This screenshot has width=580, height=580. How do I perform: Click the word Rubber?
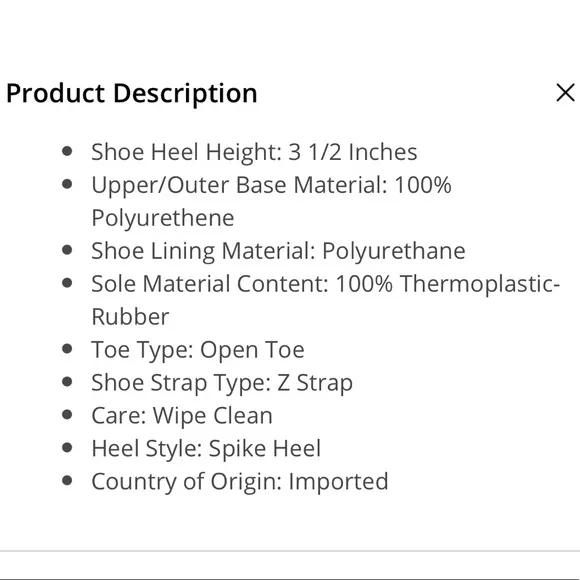pyautogui.click(x=130, y=317)
